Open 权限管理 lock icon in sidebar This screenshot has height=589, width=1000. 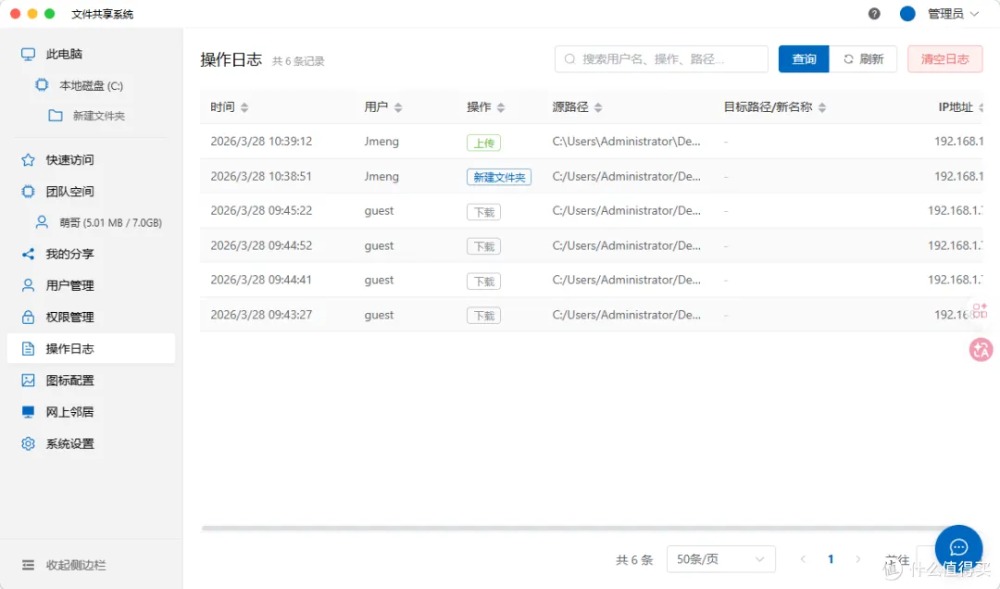click(x=28, y=317)
